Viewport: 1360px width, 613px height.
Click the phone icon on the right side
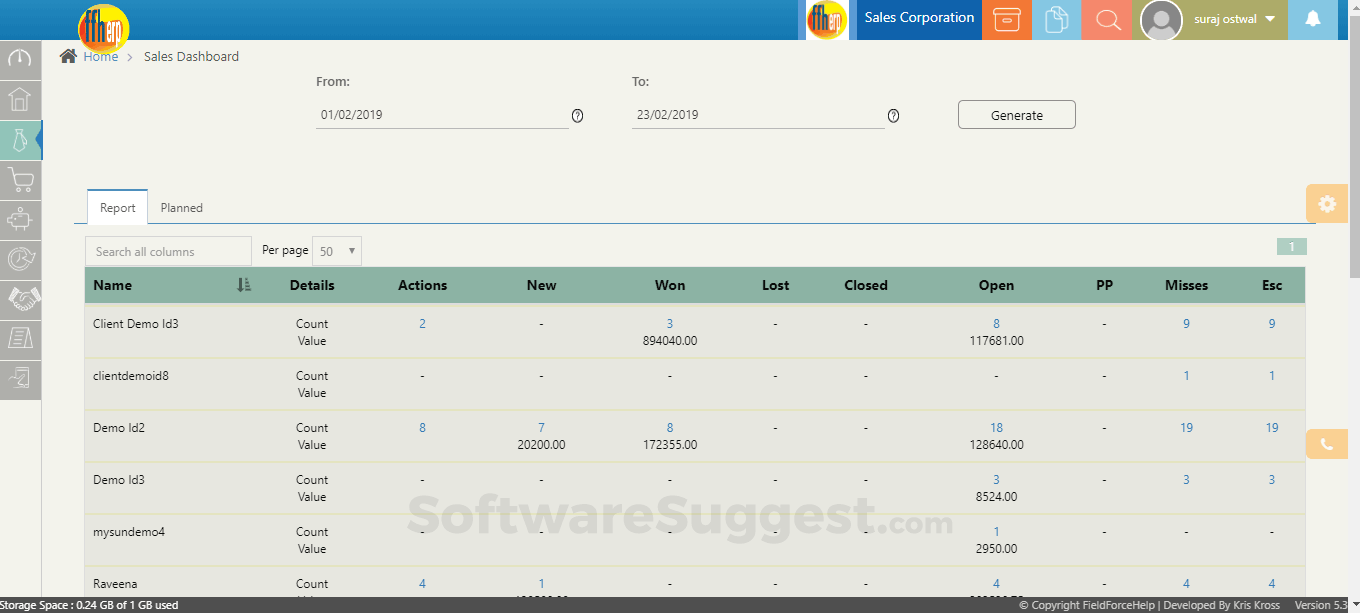pyautogui.click(x=1327, y=443)
